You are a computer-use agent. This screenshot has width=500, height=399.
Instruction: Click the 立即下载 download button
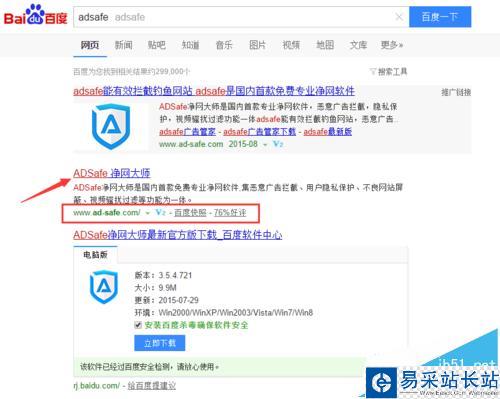pyautogui.click(x=160, y=343)
